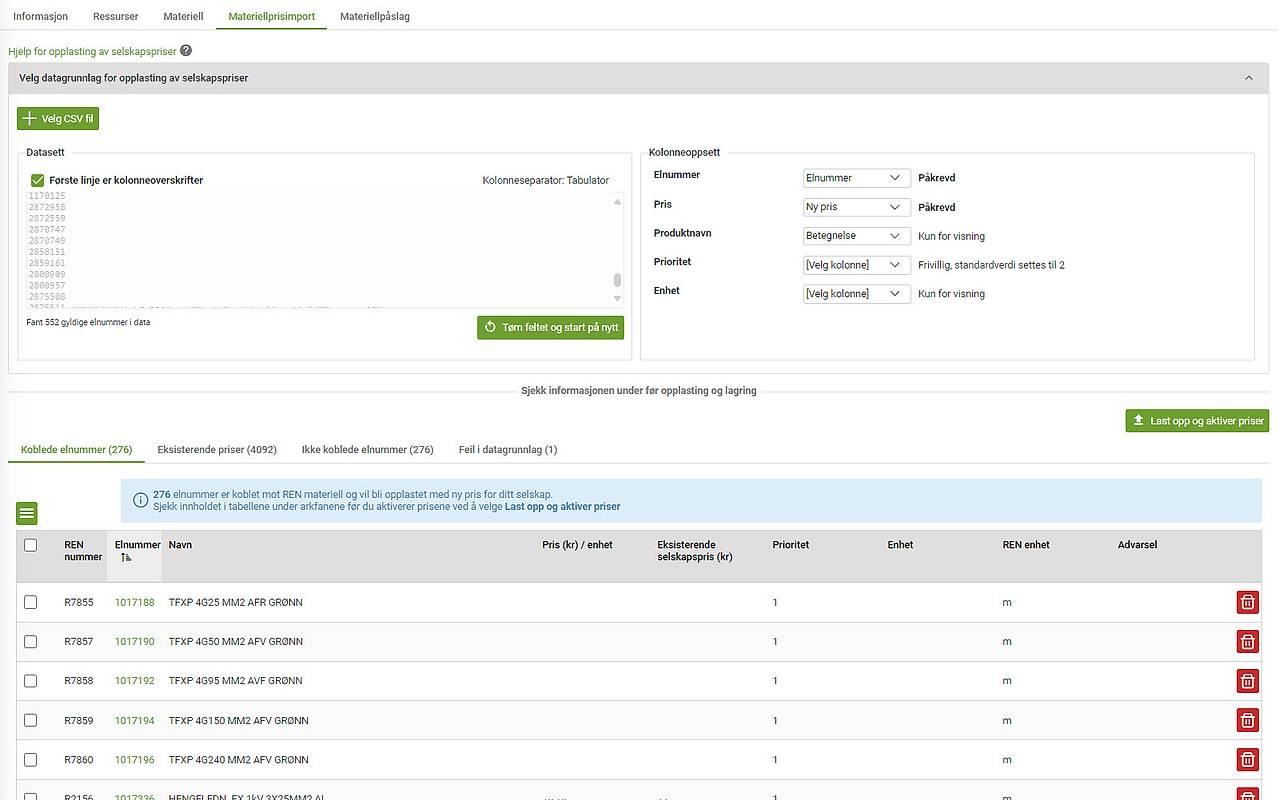This screenshot has width=1283, height=800.
Task: Delete row for Elnummer 1017194
Action: tap(1247, 720)
